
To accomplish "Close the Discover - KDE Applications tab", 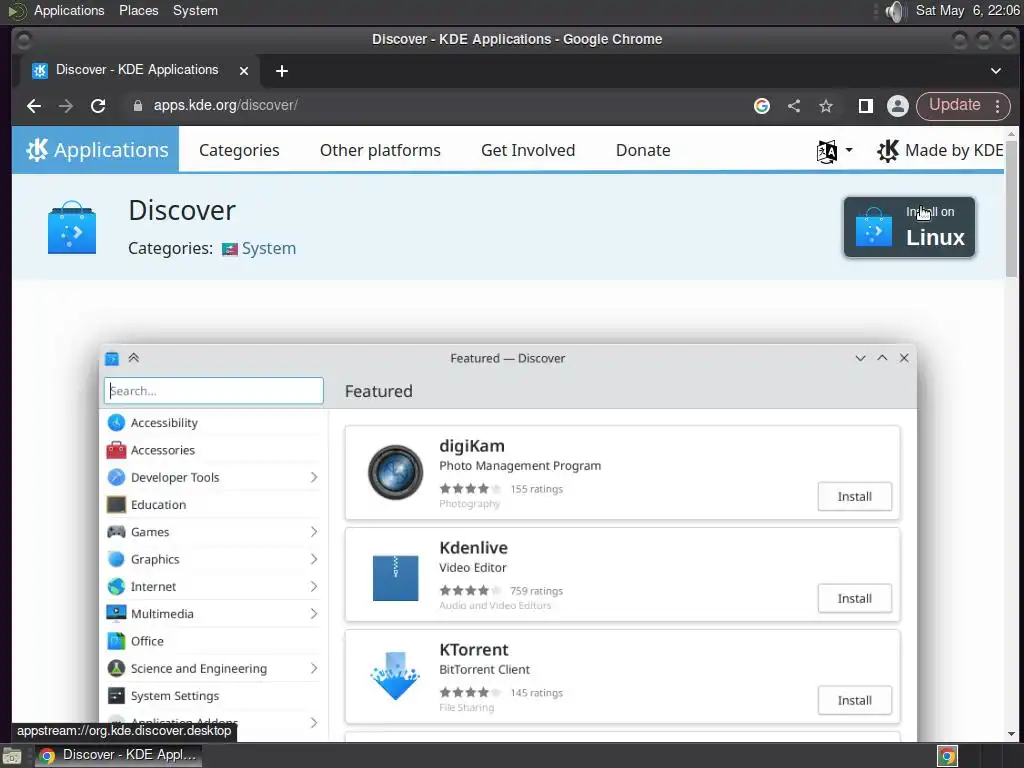I will 244,71.
